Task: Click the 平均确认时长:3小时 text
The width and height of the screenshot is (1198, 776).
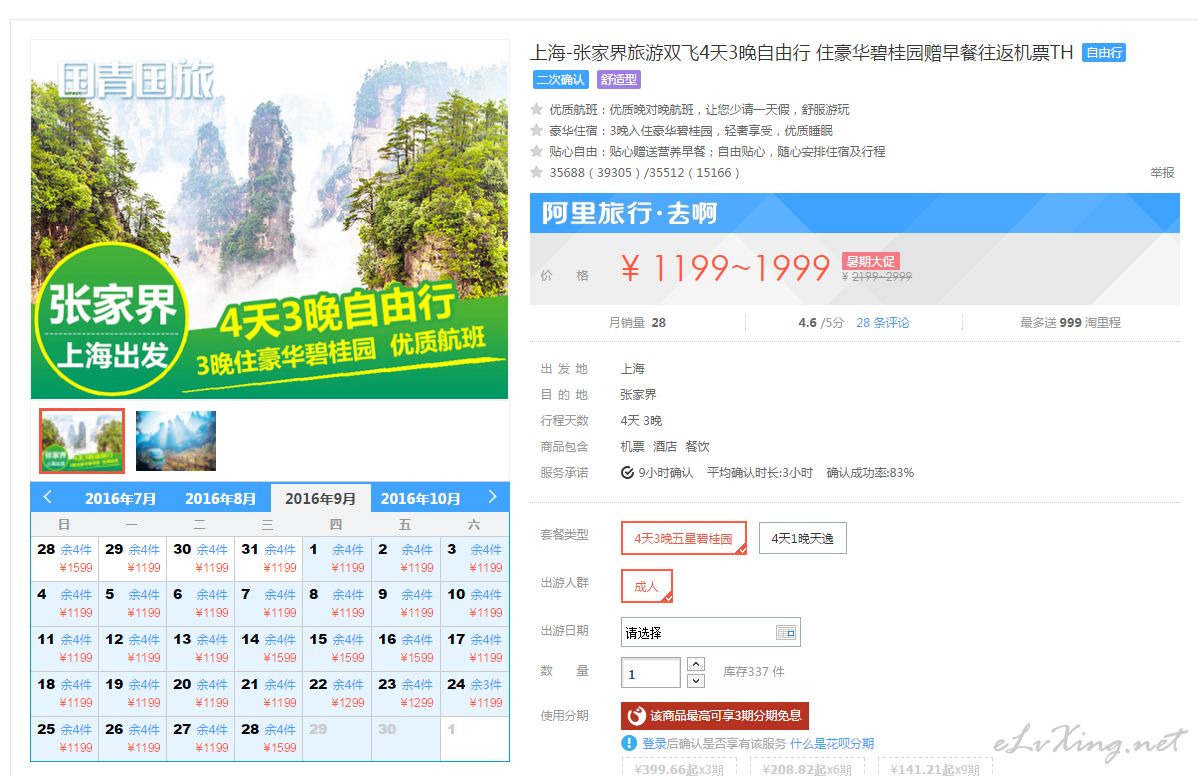Action: pos(759,473)
